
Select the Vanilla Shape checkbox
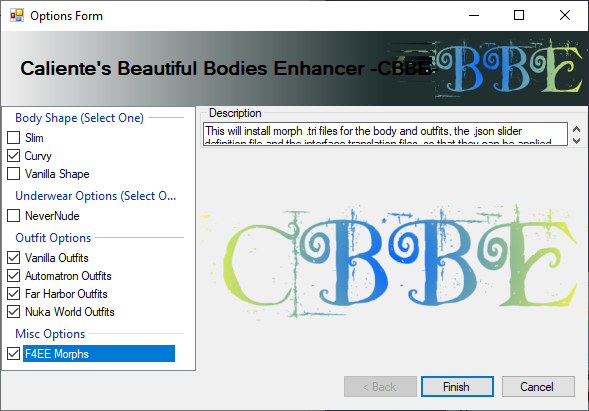click(14, 174)
